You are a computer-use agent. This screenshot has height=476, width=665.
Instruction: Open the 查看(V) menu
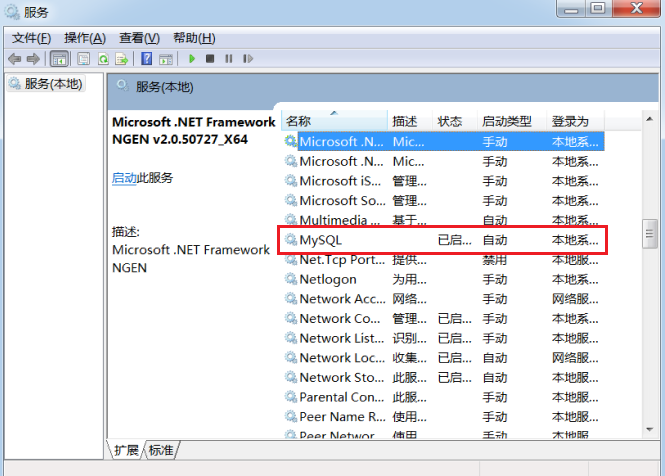[138, 38]
